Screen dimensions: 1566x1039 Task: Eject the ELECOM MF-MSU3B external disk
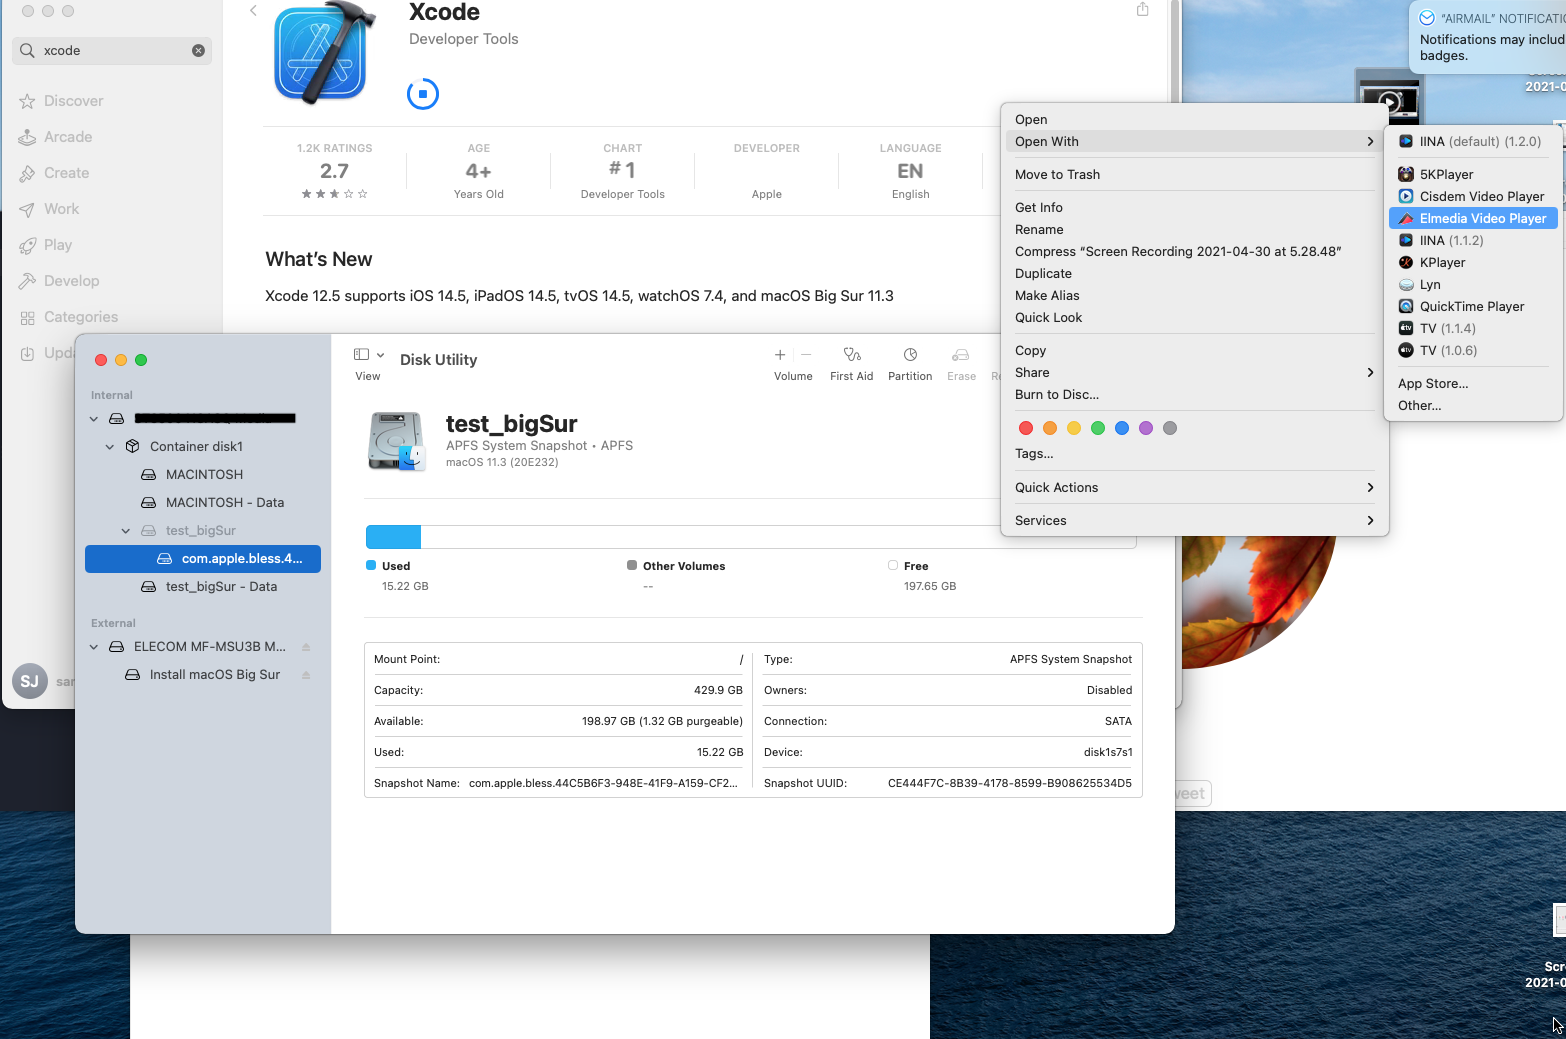(x=306, y=647)
